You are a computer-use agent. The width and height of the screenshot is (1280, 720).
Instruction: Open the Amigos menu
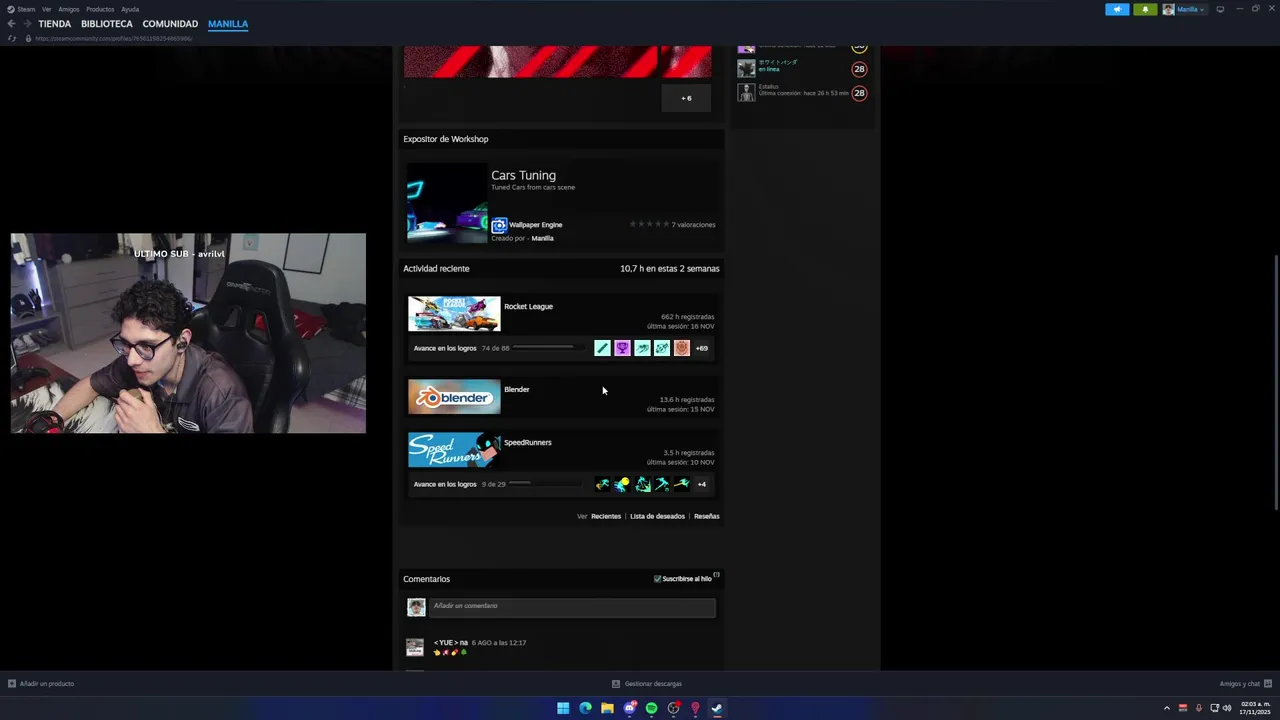pyautogui.click(x=69, y=9)
